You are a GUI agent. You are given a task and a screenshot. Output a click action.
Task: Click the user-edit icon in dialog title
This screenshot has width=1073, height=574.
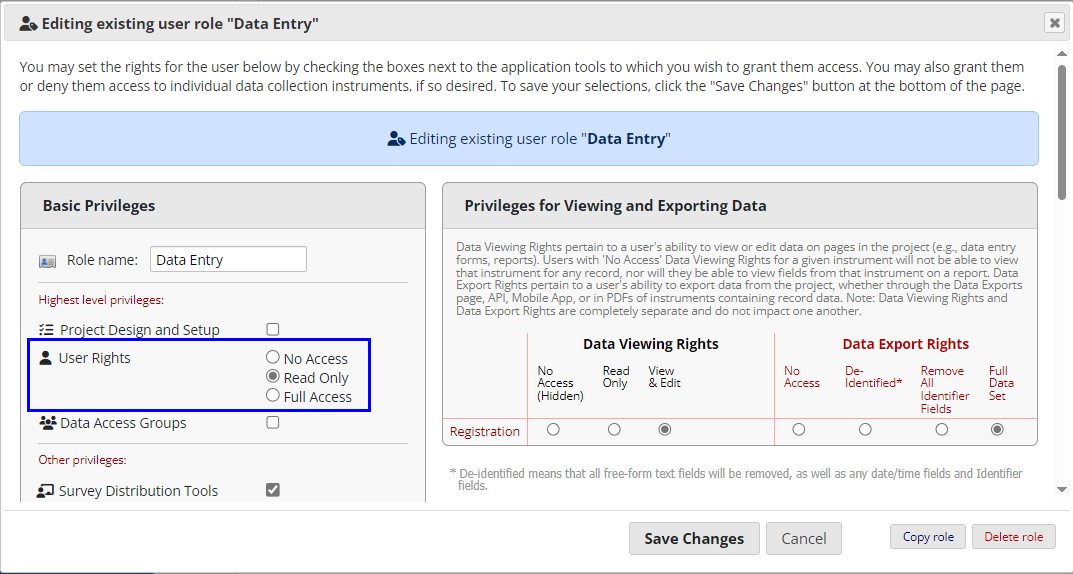coord(28,23)
